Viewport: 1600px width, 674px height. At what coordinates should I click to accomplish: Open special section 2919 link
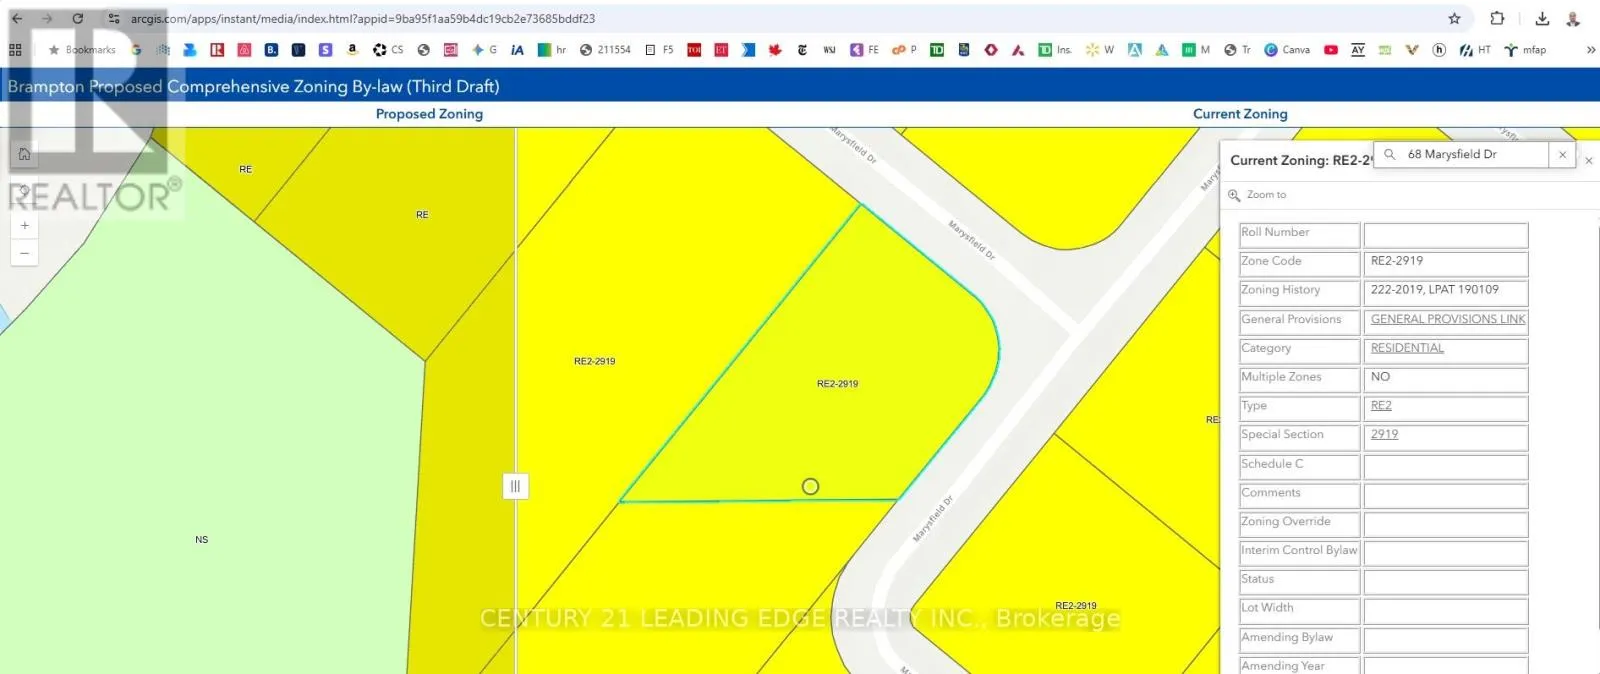pos(1384,435)
